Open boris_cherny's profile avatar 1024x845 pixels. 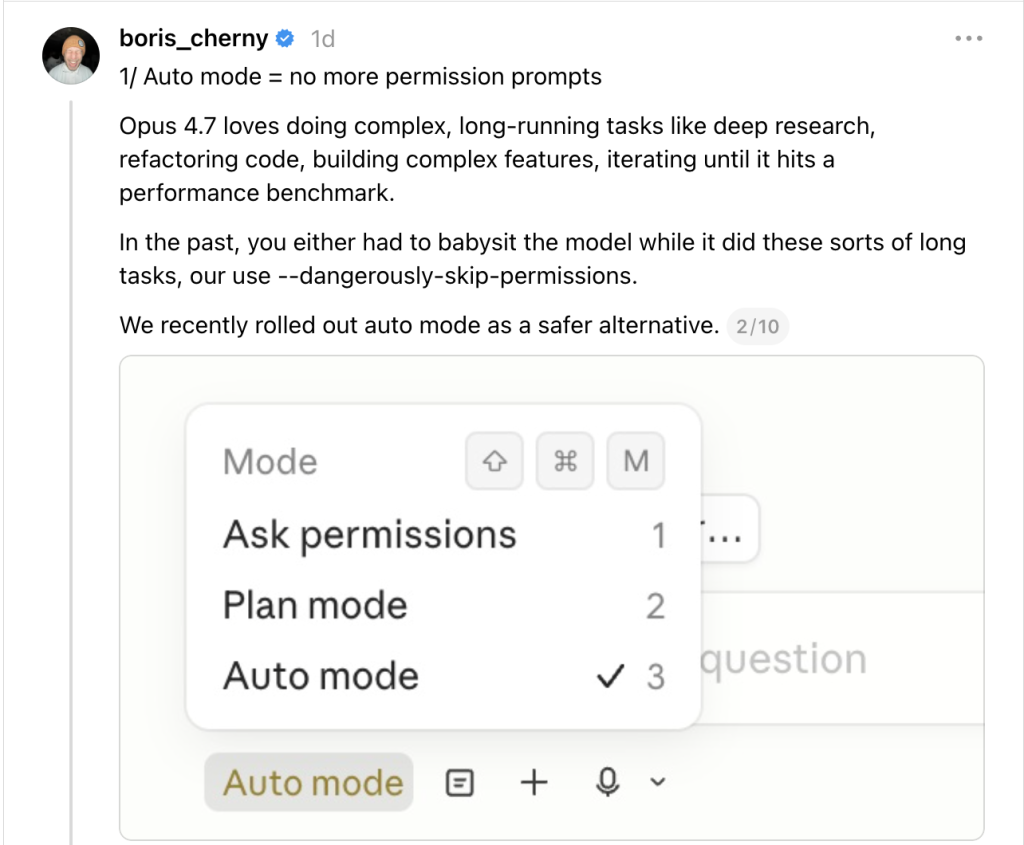(71, 55)
